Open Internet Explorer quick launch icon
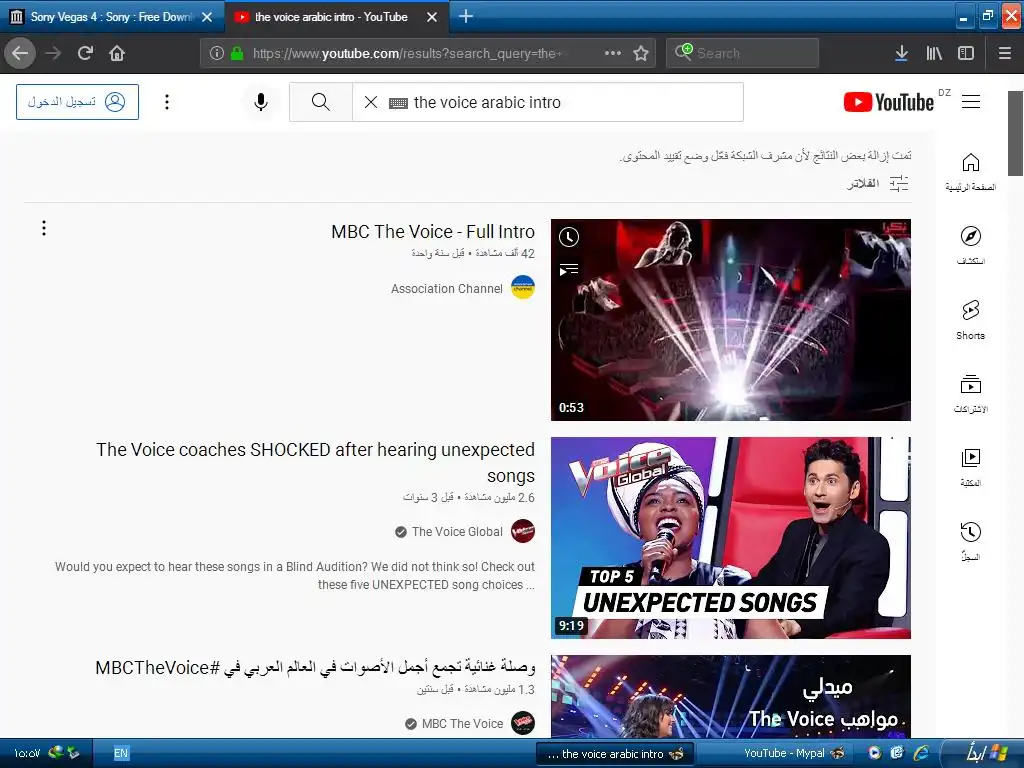Image resolution: width=1024 pixels, height=768 pixels. [921, 753]
